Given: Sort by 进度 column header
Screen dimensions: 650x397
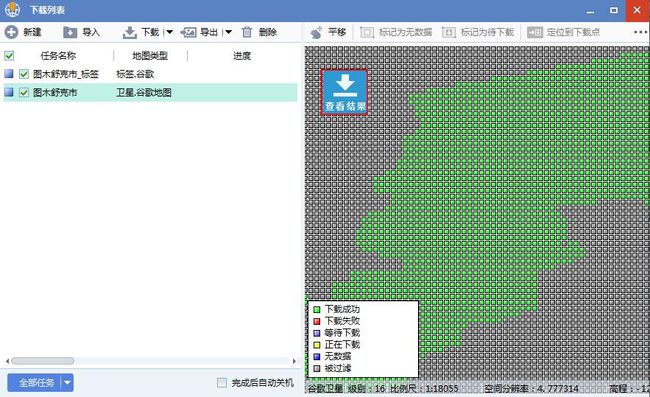Looking at the screenshot, I should [242, 56].
